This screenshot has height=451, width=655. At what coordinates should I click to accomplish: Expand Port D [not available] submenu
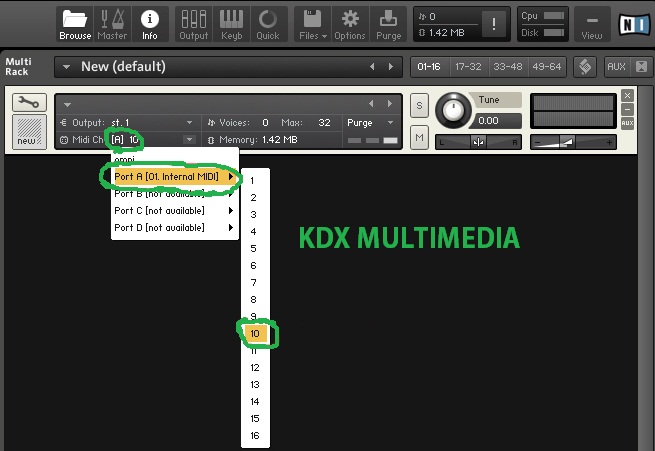point(175,228)
